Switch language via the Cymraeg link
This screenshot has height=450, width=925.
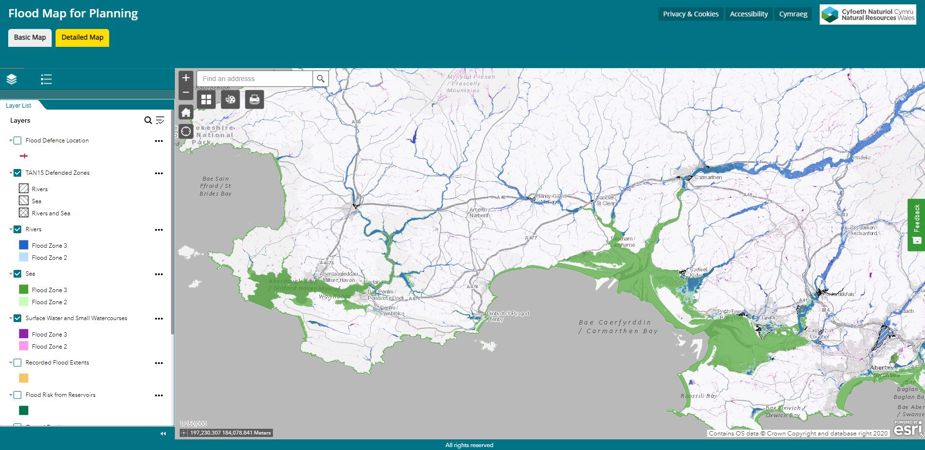click(792, 14)
